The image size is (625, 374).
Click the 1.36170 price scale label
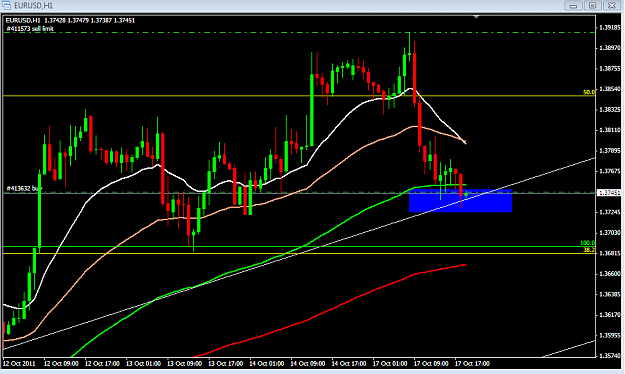point(610,315)
